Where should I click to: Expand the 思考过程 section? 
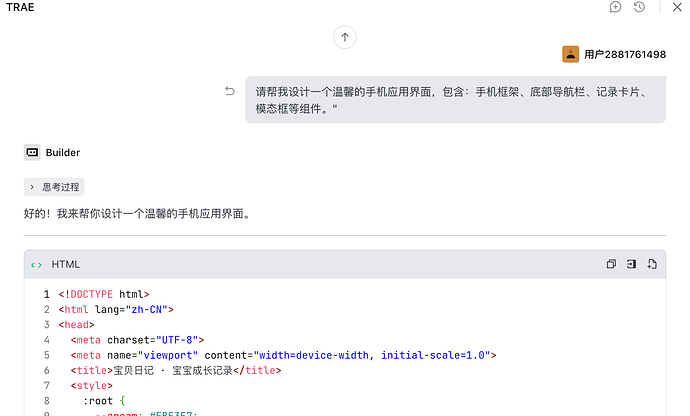click(54, 187)
